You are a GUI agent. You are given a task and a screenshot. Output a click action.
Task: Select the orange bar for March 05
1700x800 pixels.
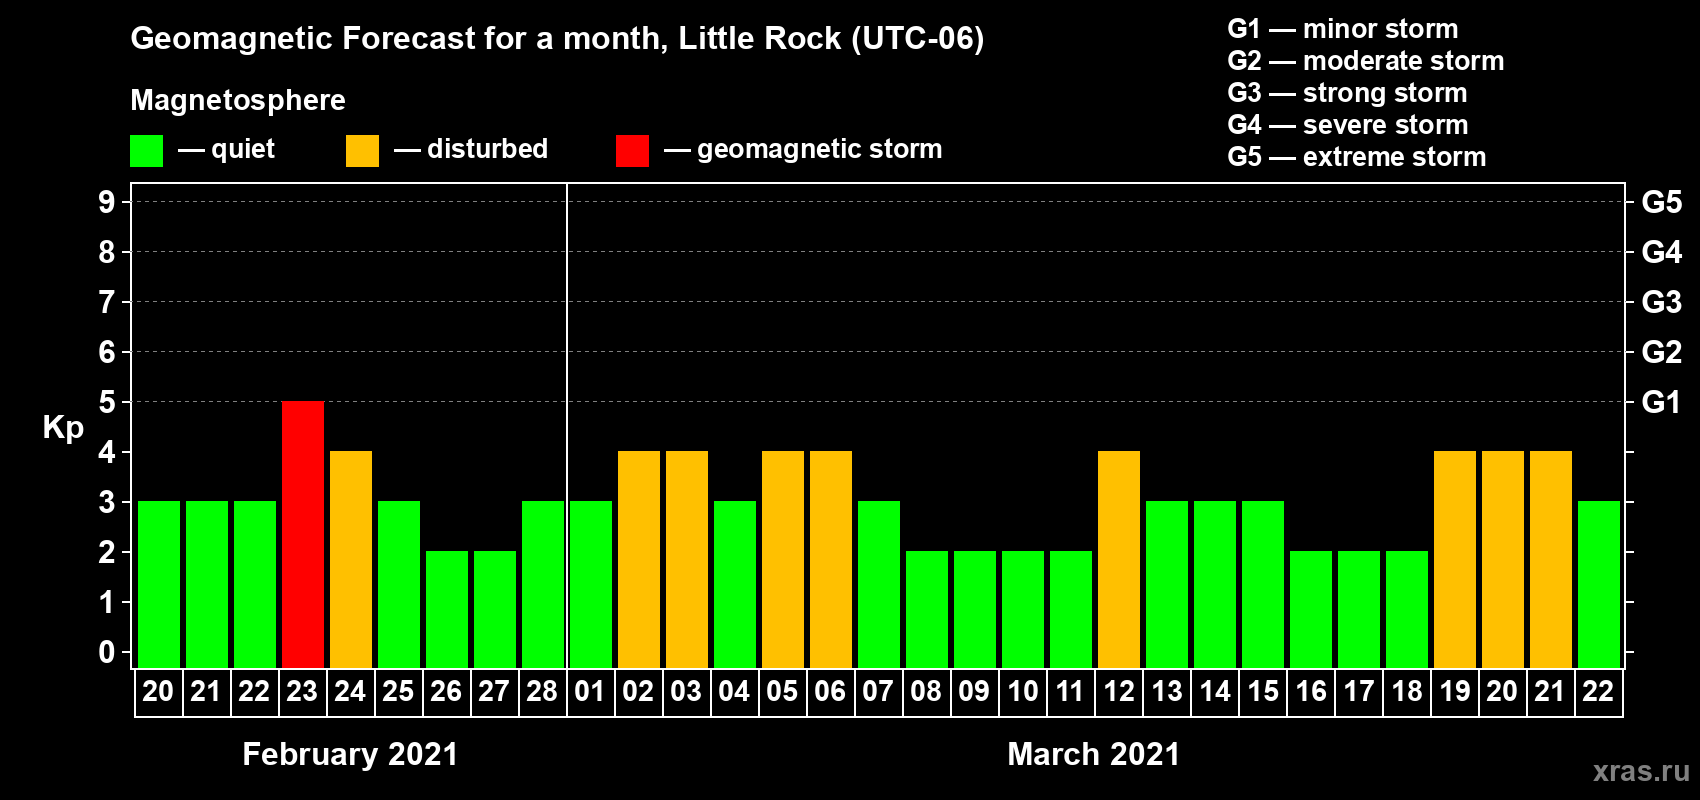click(x=783, y=559)
